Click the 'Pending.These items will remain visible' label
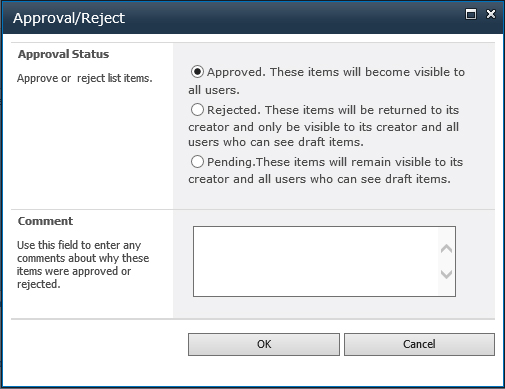505x389 pixels. coord(326,170)
